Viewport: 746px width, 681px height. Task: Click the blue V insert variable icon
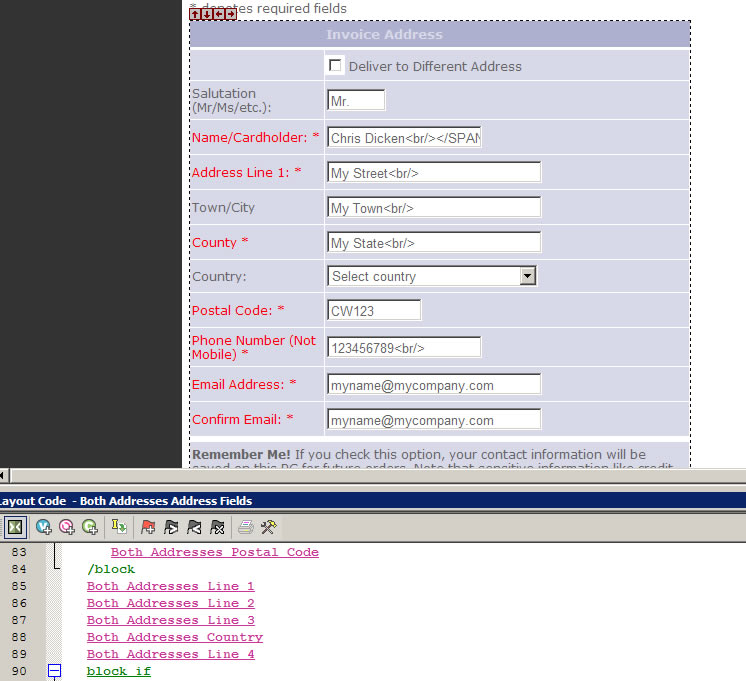pyautogui.click(x=44, y=526)
